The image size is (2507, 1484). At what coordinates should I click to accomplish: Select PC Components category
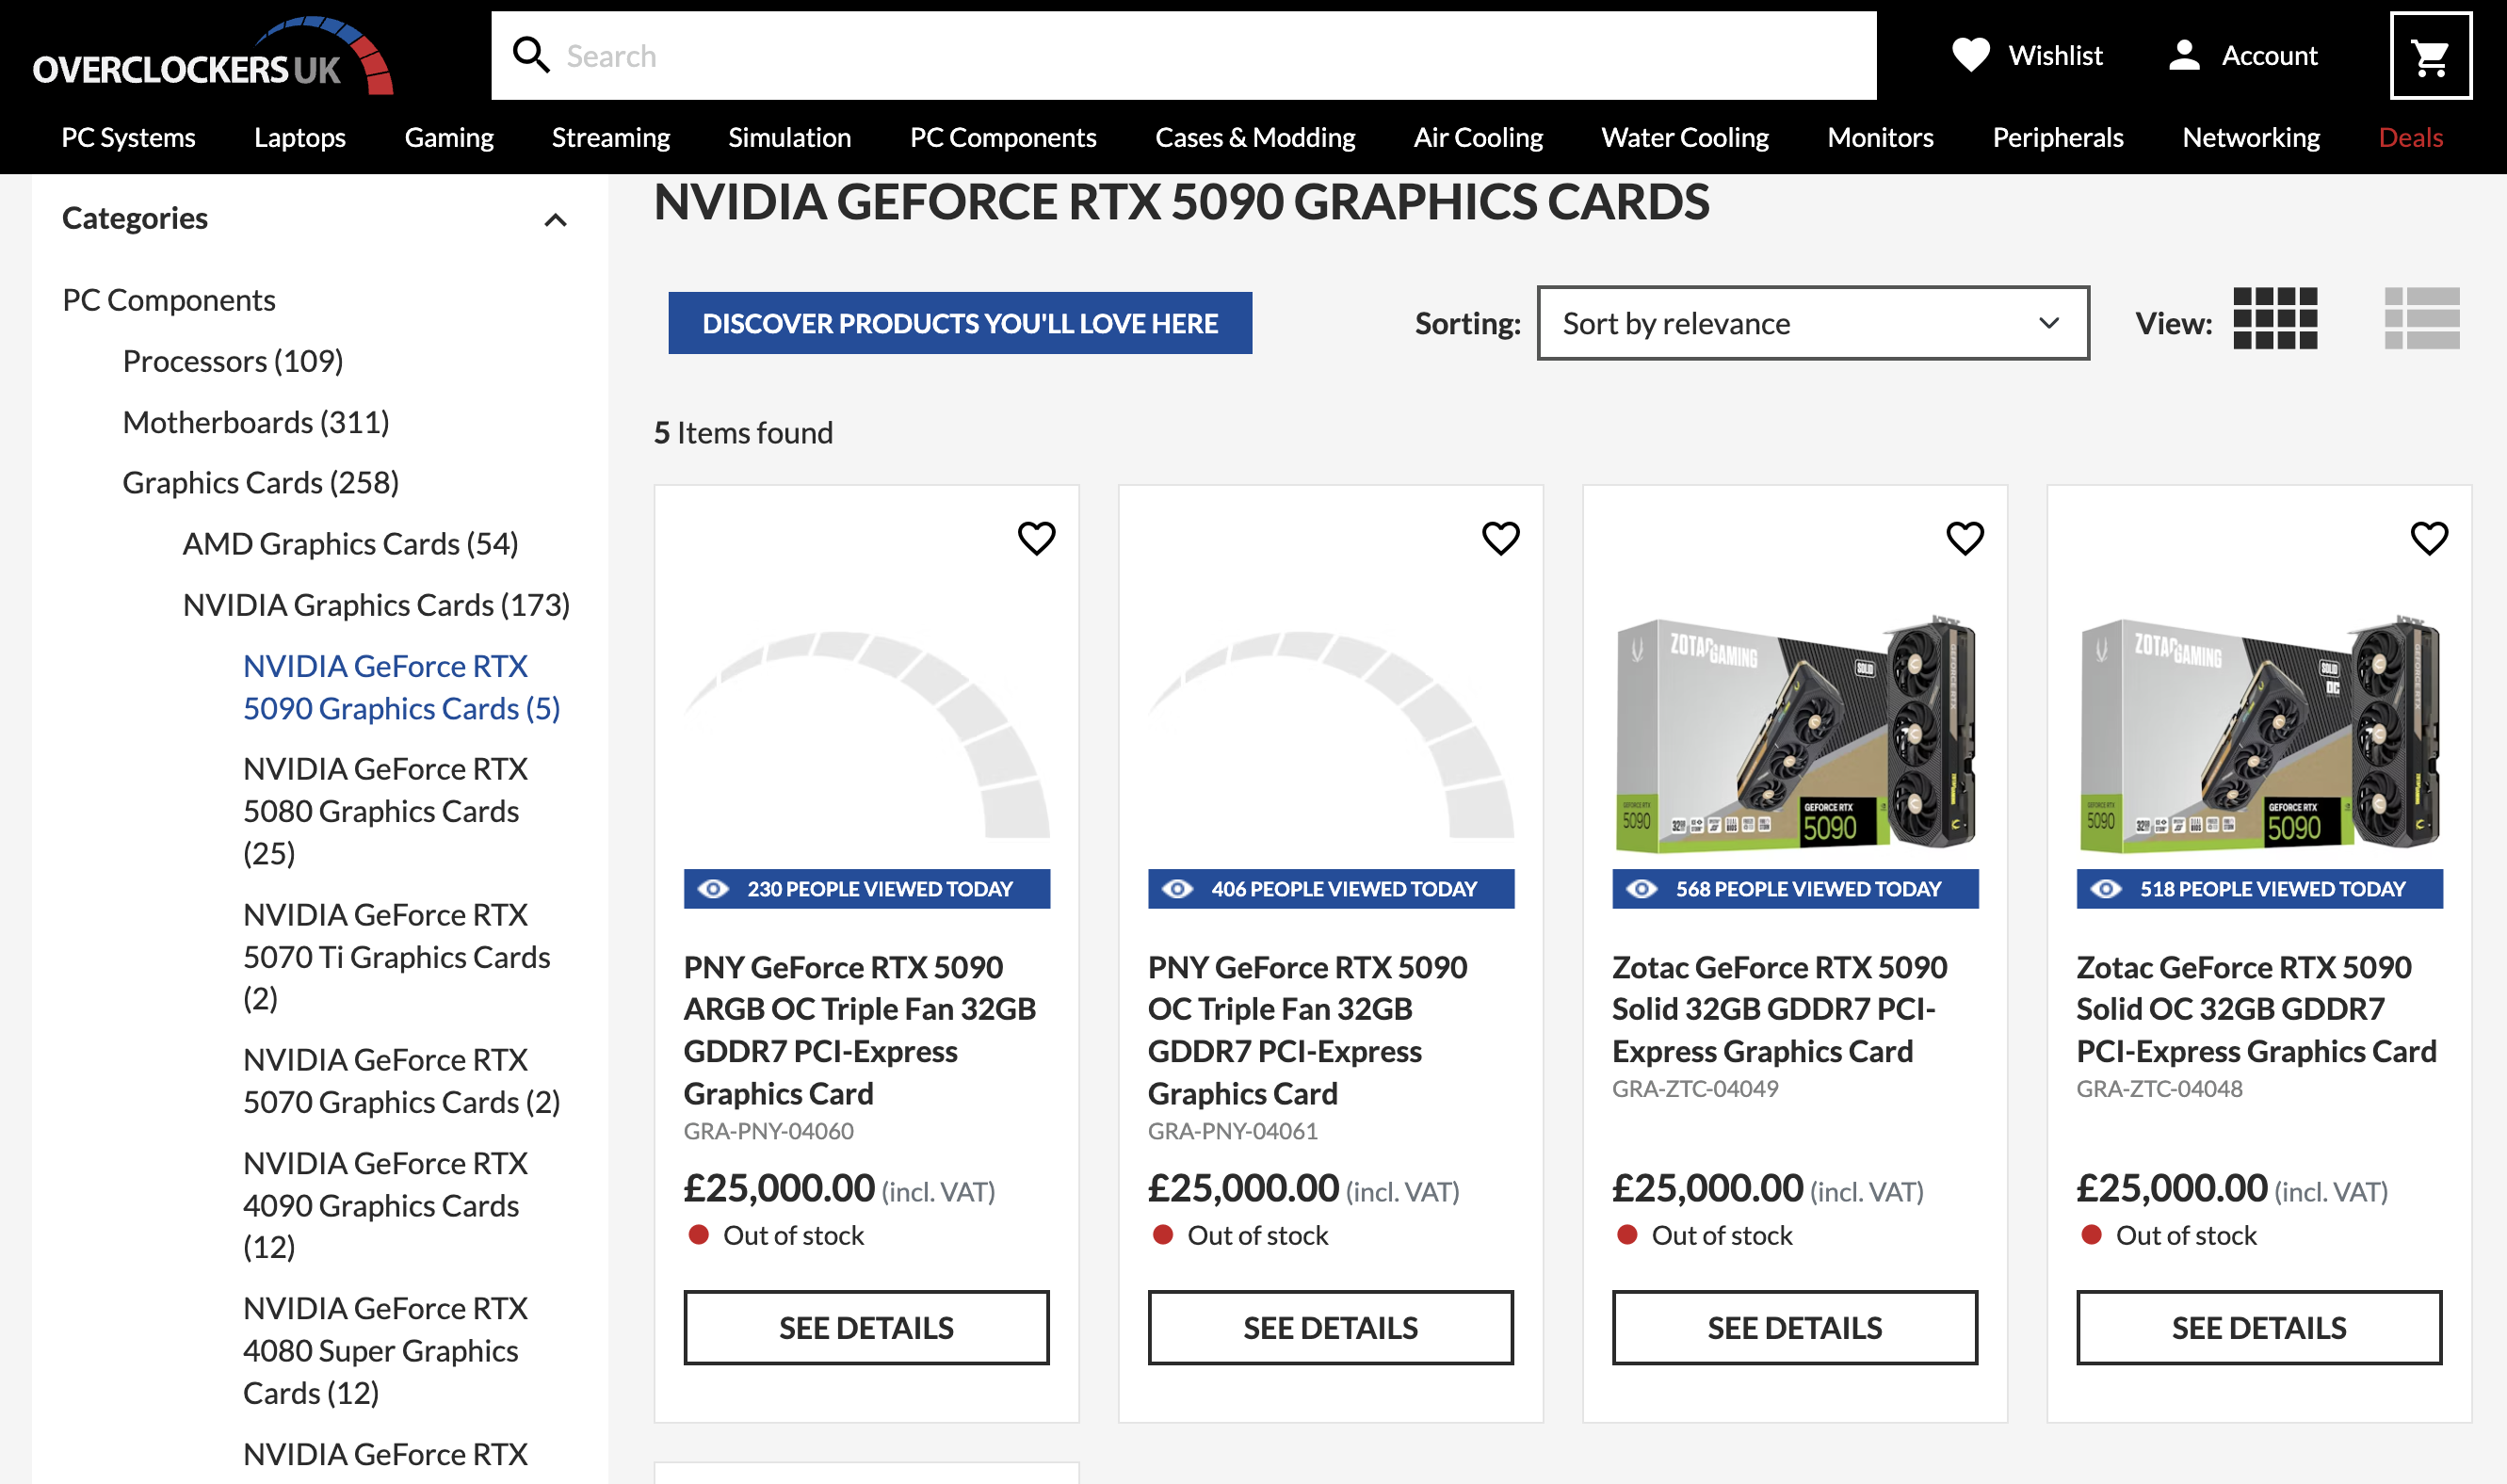pos(168,300)
